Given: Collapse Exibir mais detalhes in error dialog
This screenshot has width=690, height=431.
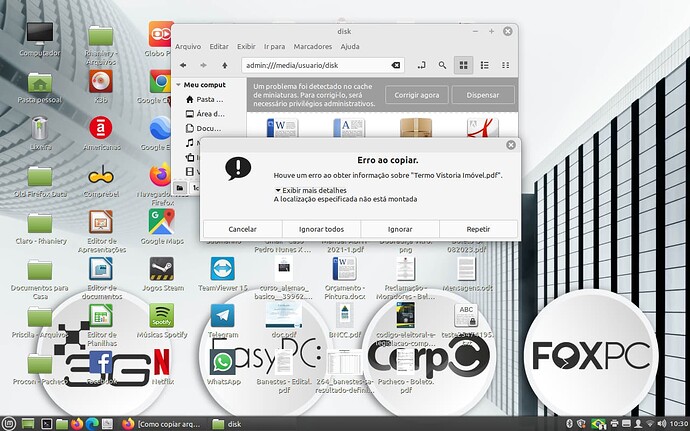Looking at the screenshot, I should pos(311,190).
